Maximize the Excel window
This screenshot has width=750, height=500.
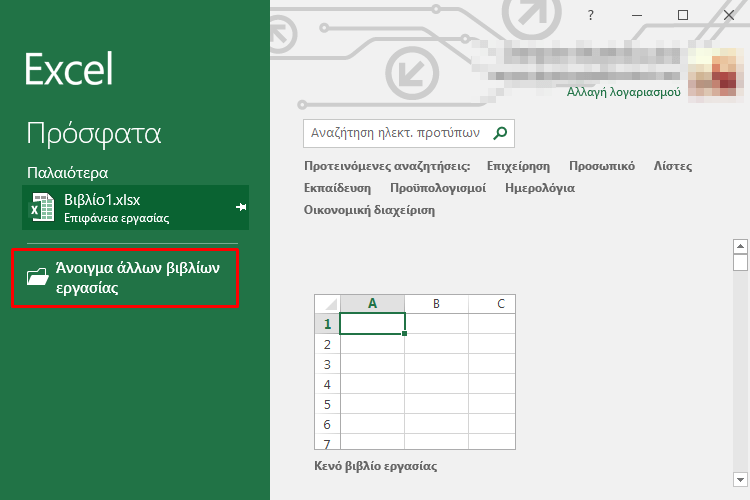pyautogui.click(x=683, y=15)
